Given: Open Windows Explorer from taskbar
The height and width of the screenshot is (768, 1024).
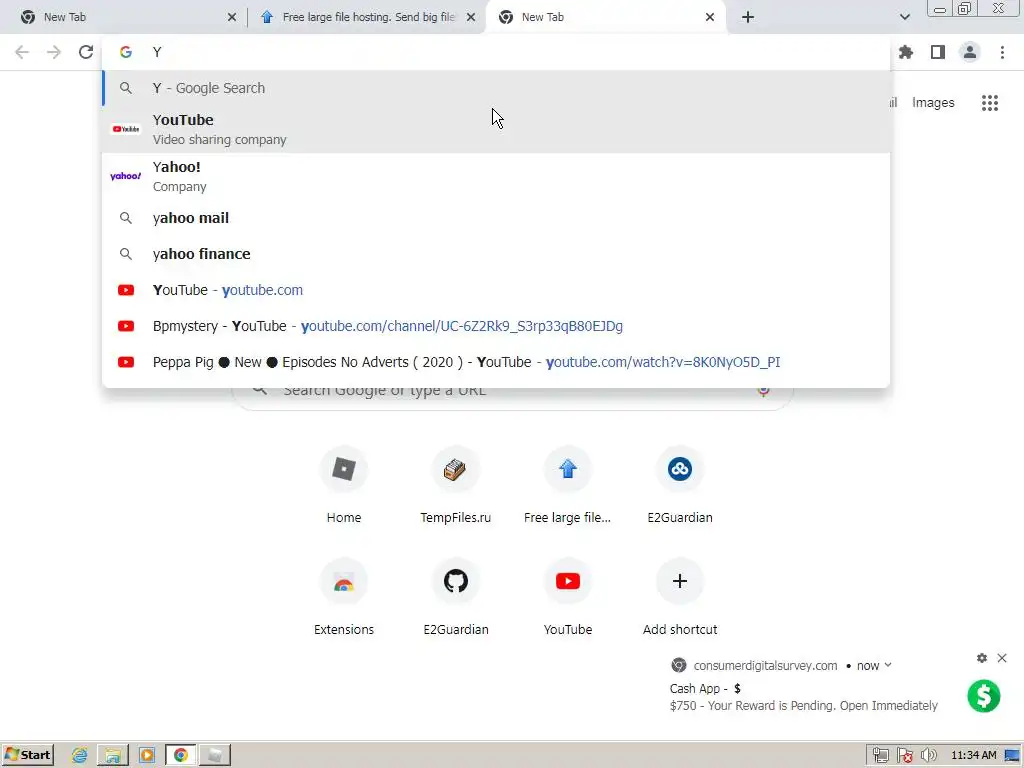Looking at the screenshot, I should click(113, 756).
